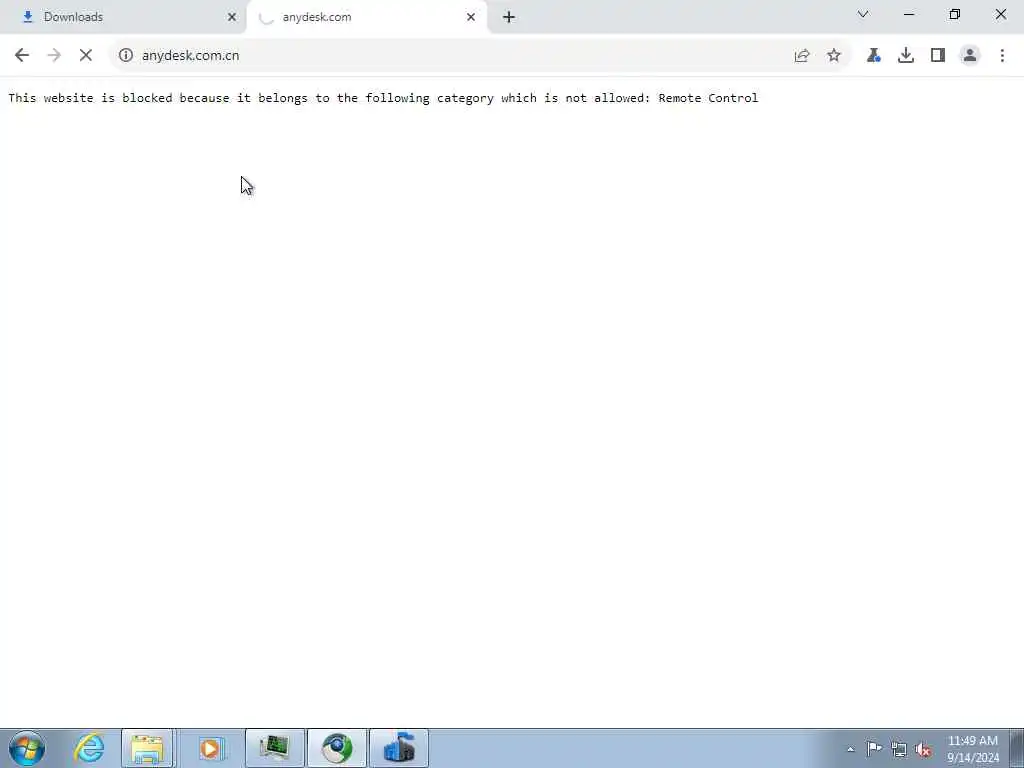Image resolution: width=1024 pixels, height=768 pixels.
Task: Open the browser downloads icon
Action: point(906,56)
